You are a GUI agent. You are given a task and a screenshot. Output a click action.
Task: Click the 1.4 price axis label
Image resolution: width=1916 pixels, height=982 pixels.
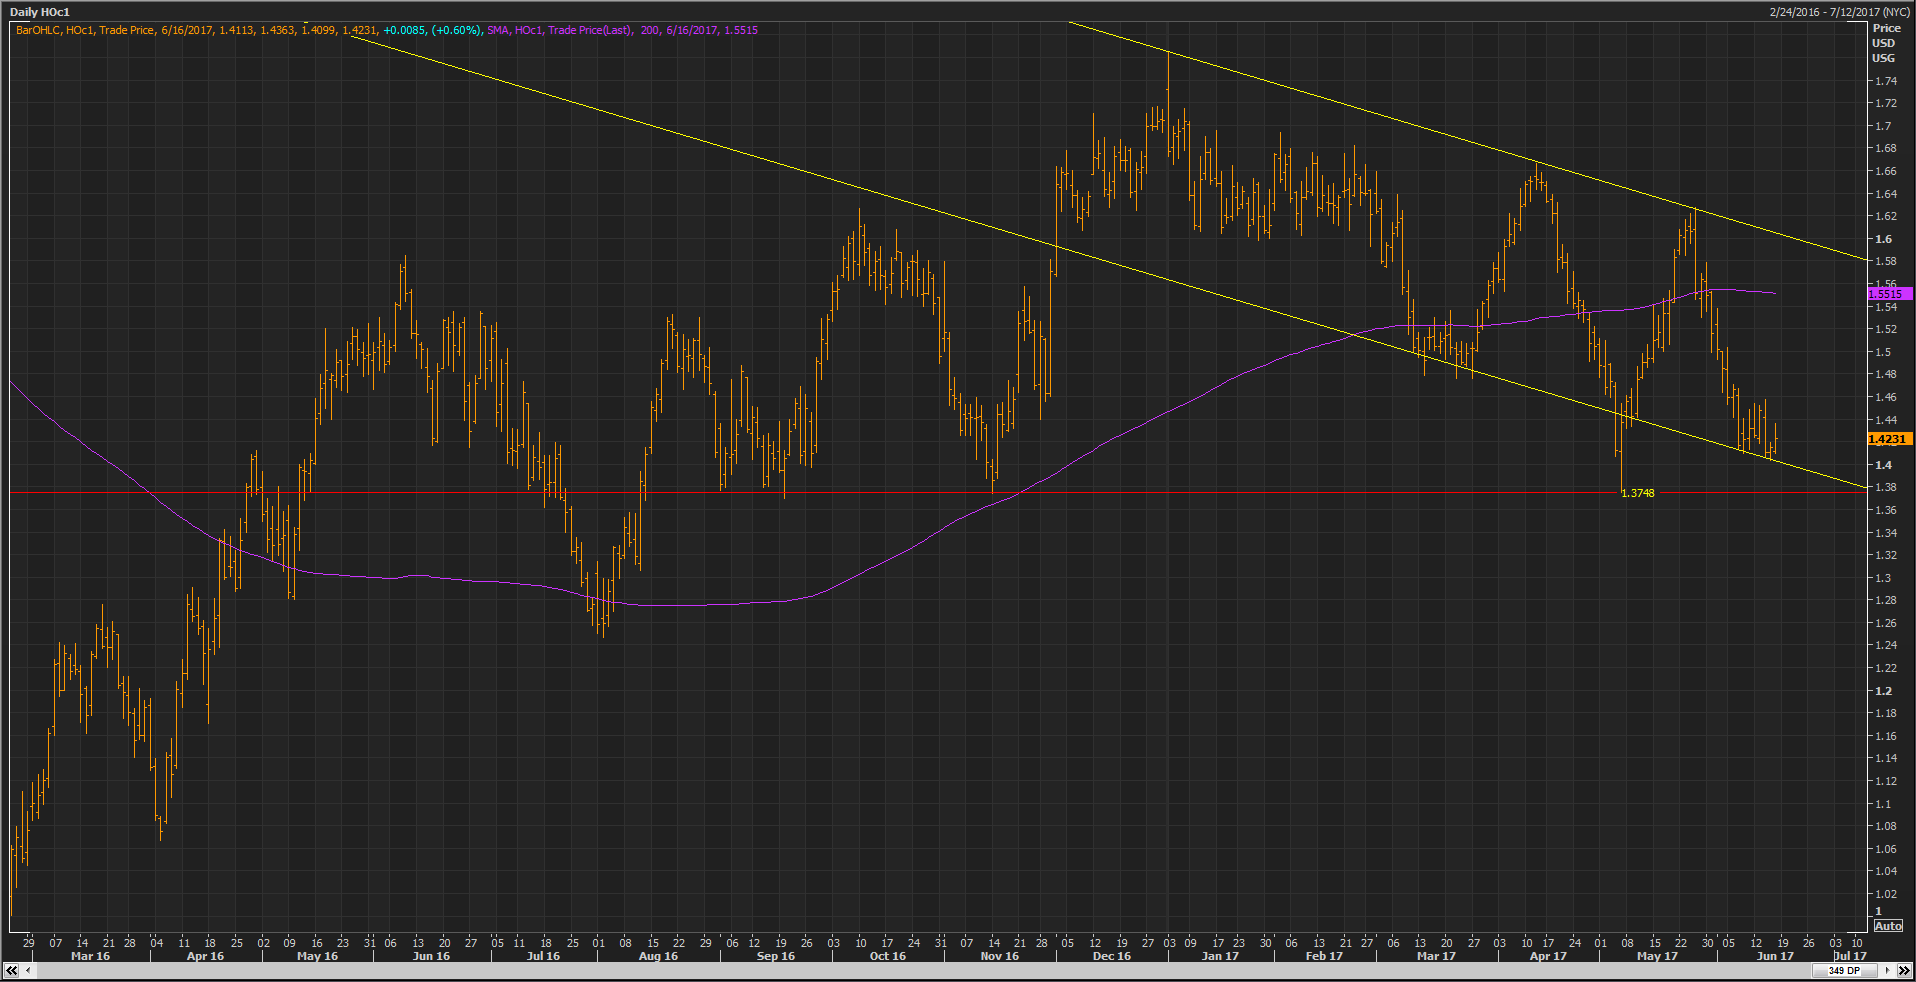[x=1883, y=465]
